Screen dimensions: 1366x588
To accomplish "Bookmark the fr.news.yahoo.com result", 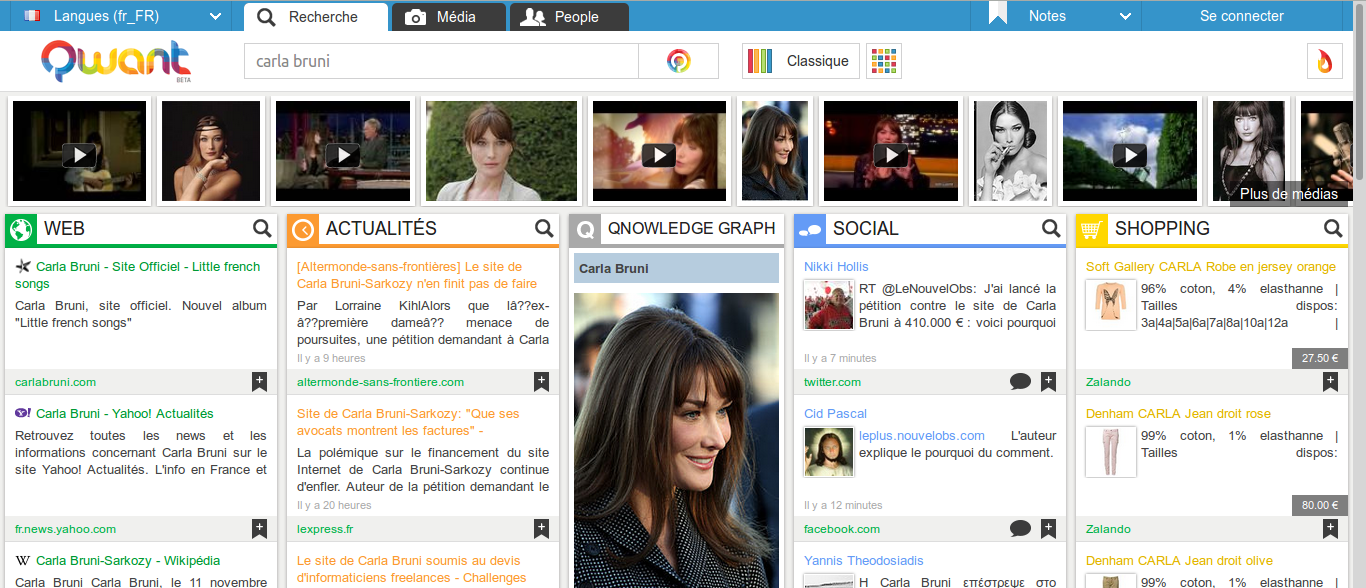I will pos(259,528).
